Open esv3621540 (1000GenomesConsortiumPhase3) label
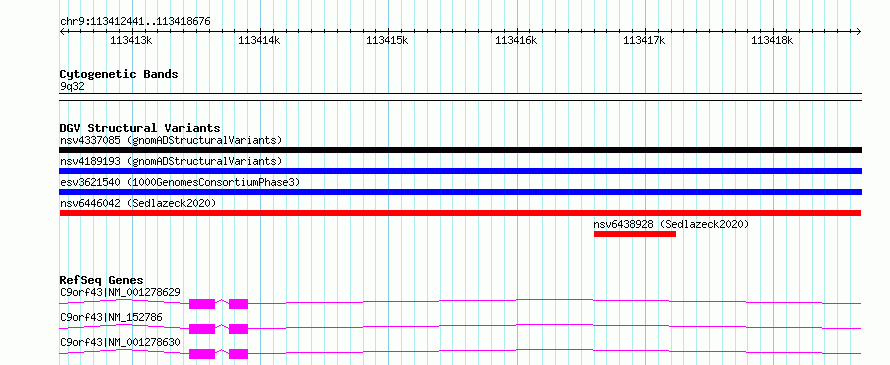The image size is (890, 365). tap(180, 182)
